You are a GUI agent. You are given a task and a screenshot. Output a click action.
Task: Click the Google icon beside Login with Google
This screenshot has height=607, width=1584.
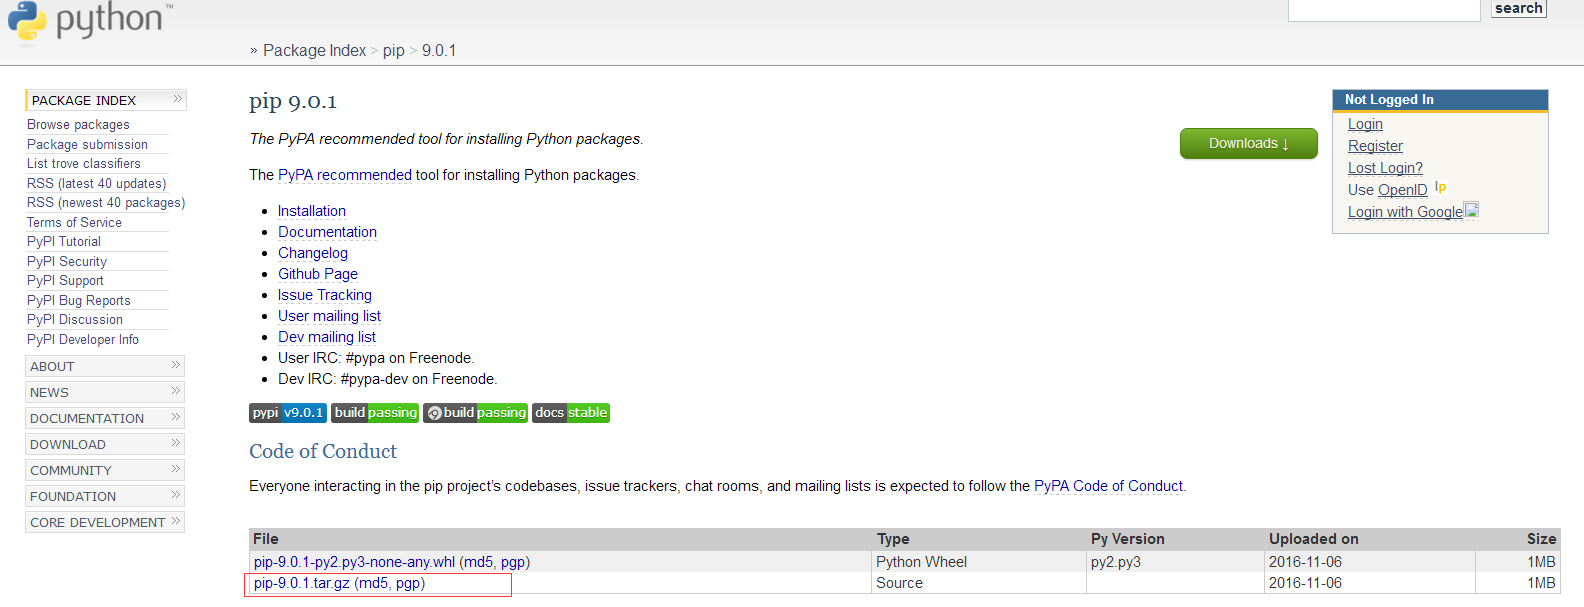1471,210
